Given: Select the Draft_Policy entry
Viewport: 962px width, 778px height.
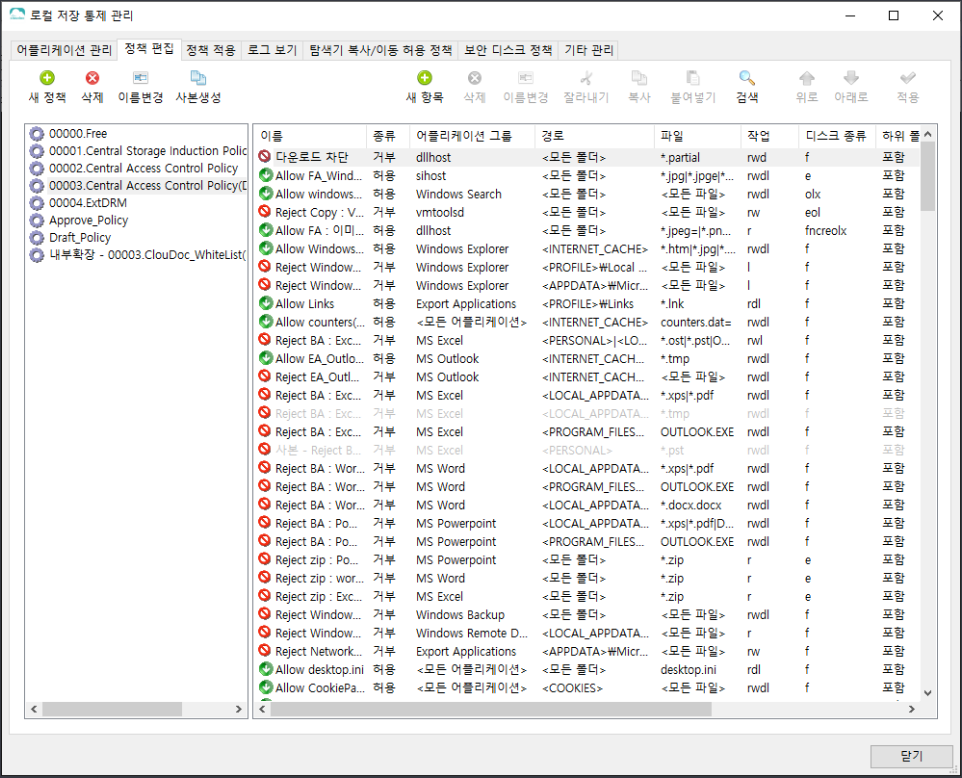Looking at the screenshot, I should click(80, 237).
